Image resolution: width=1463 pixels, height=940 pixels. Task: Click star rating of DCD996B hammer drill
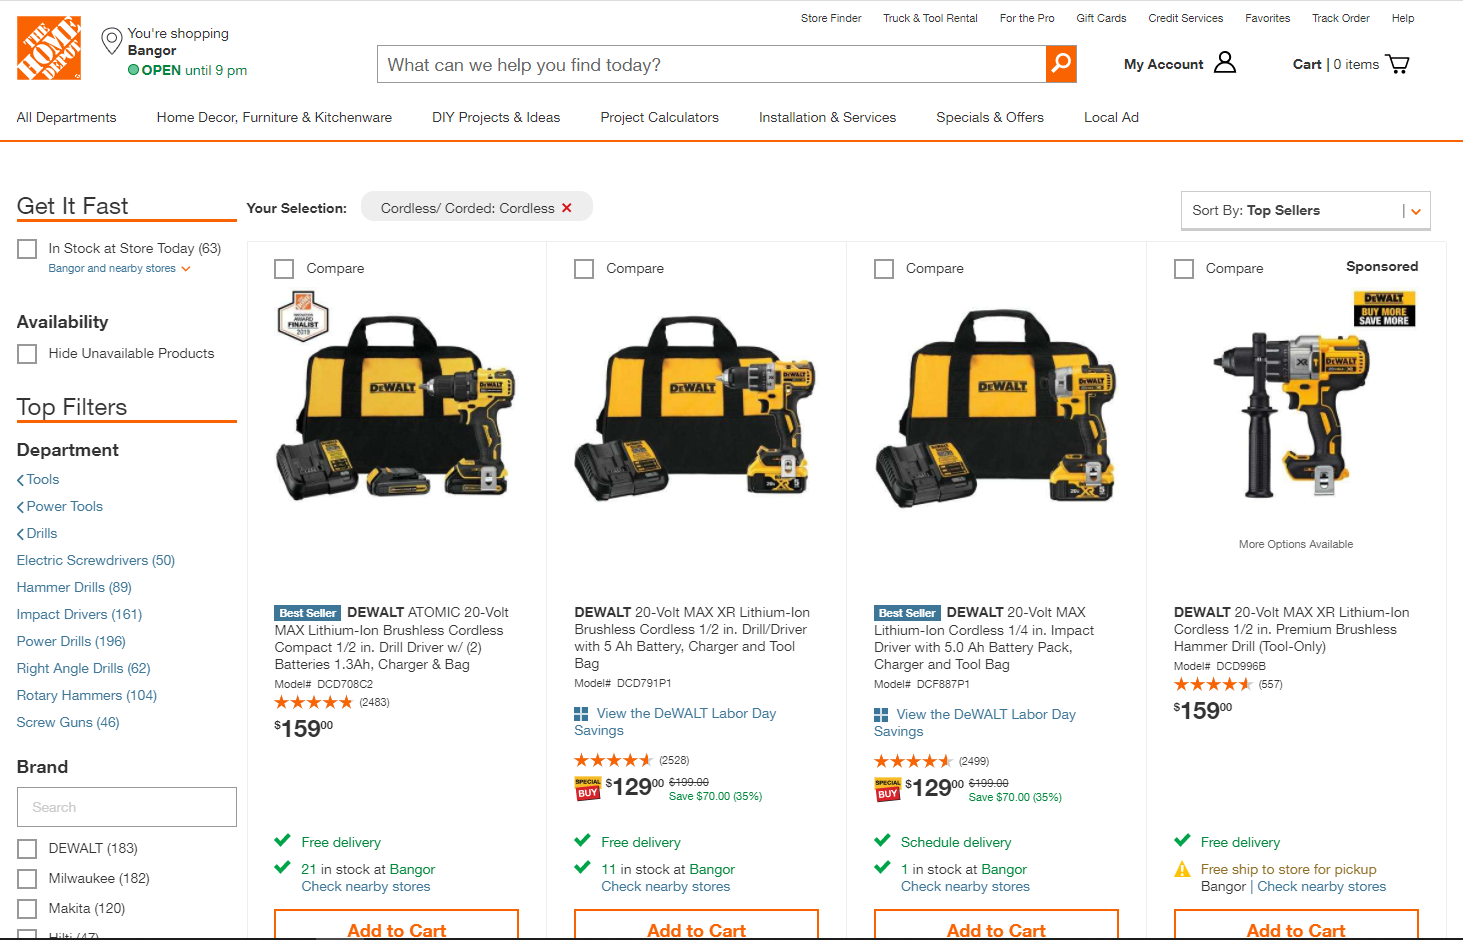tap(1213, 685)
